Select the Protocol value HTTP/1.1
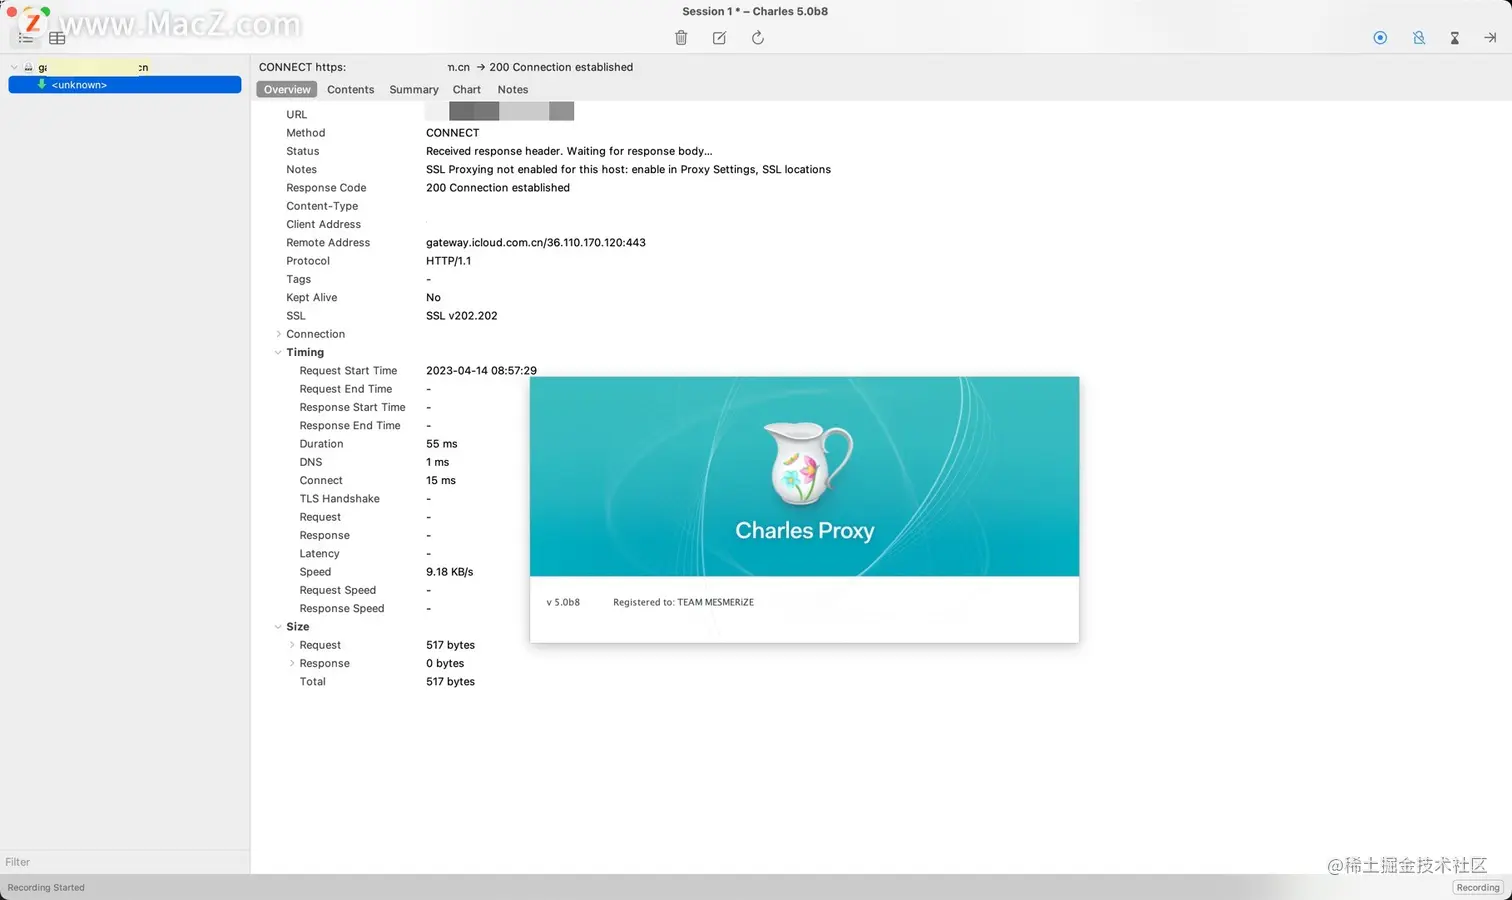Image resolution: width=1512 pixels, height=900 pixels. 448,261
